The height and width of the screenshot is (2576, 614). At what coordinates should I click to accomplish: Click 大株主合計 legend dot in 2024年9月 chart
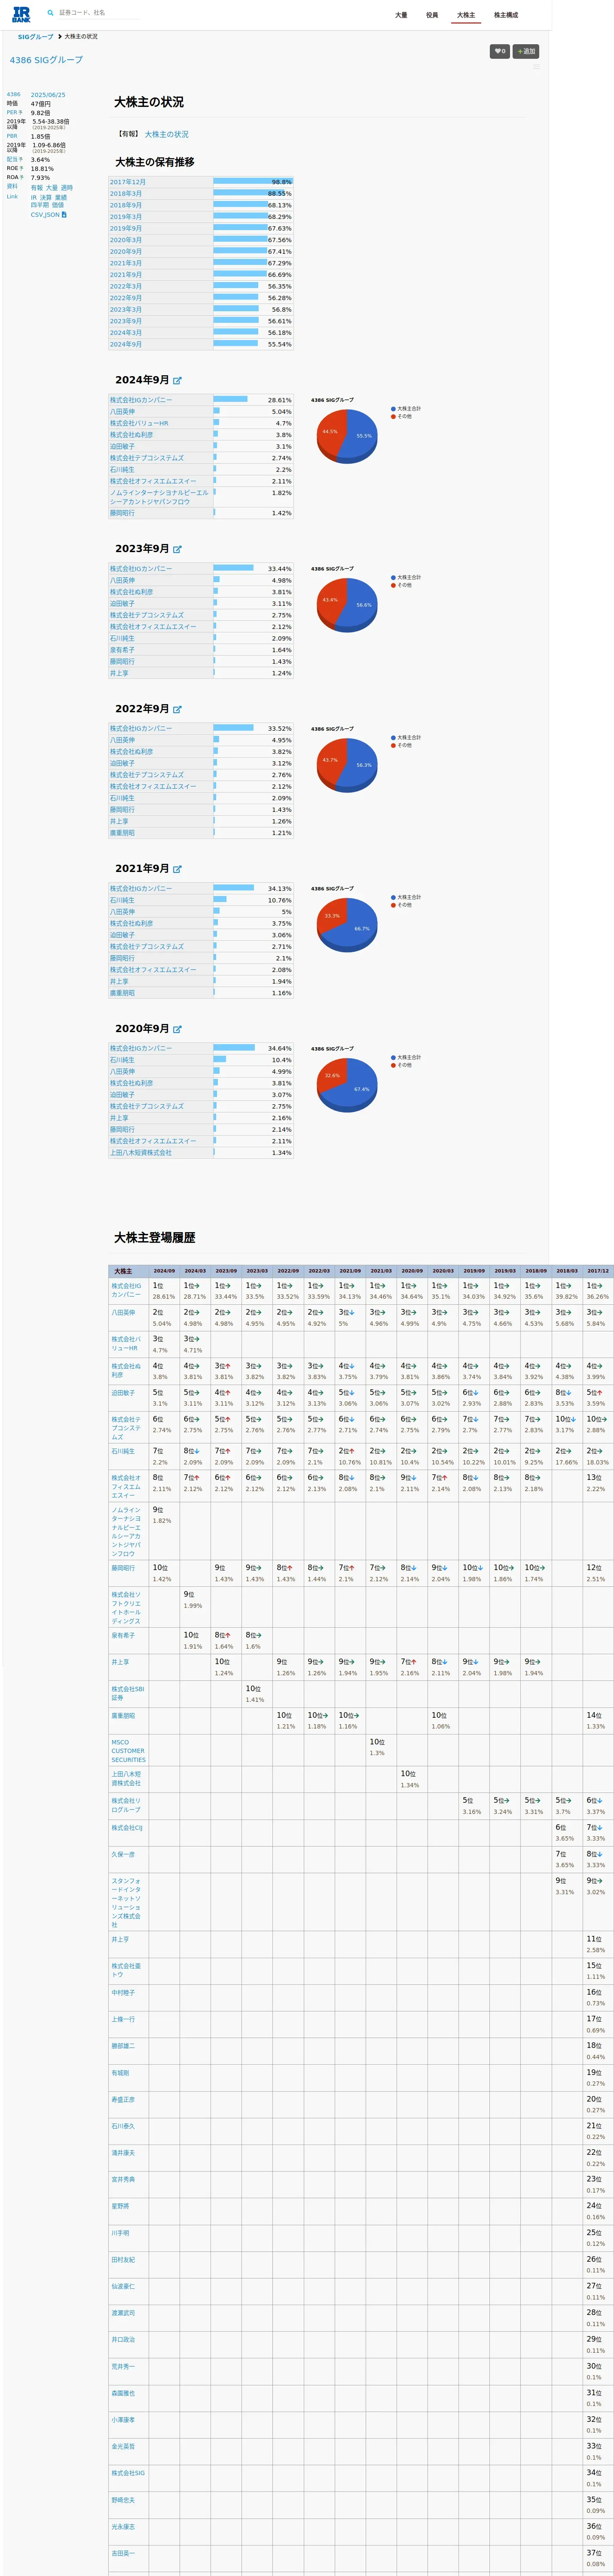pos(393,409)
